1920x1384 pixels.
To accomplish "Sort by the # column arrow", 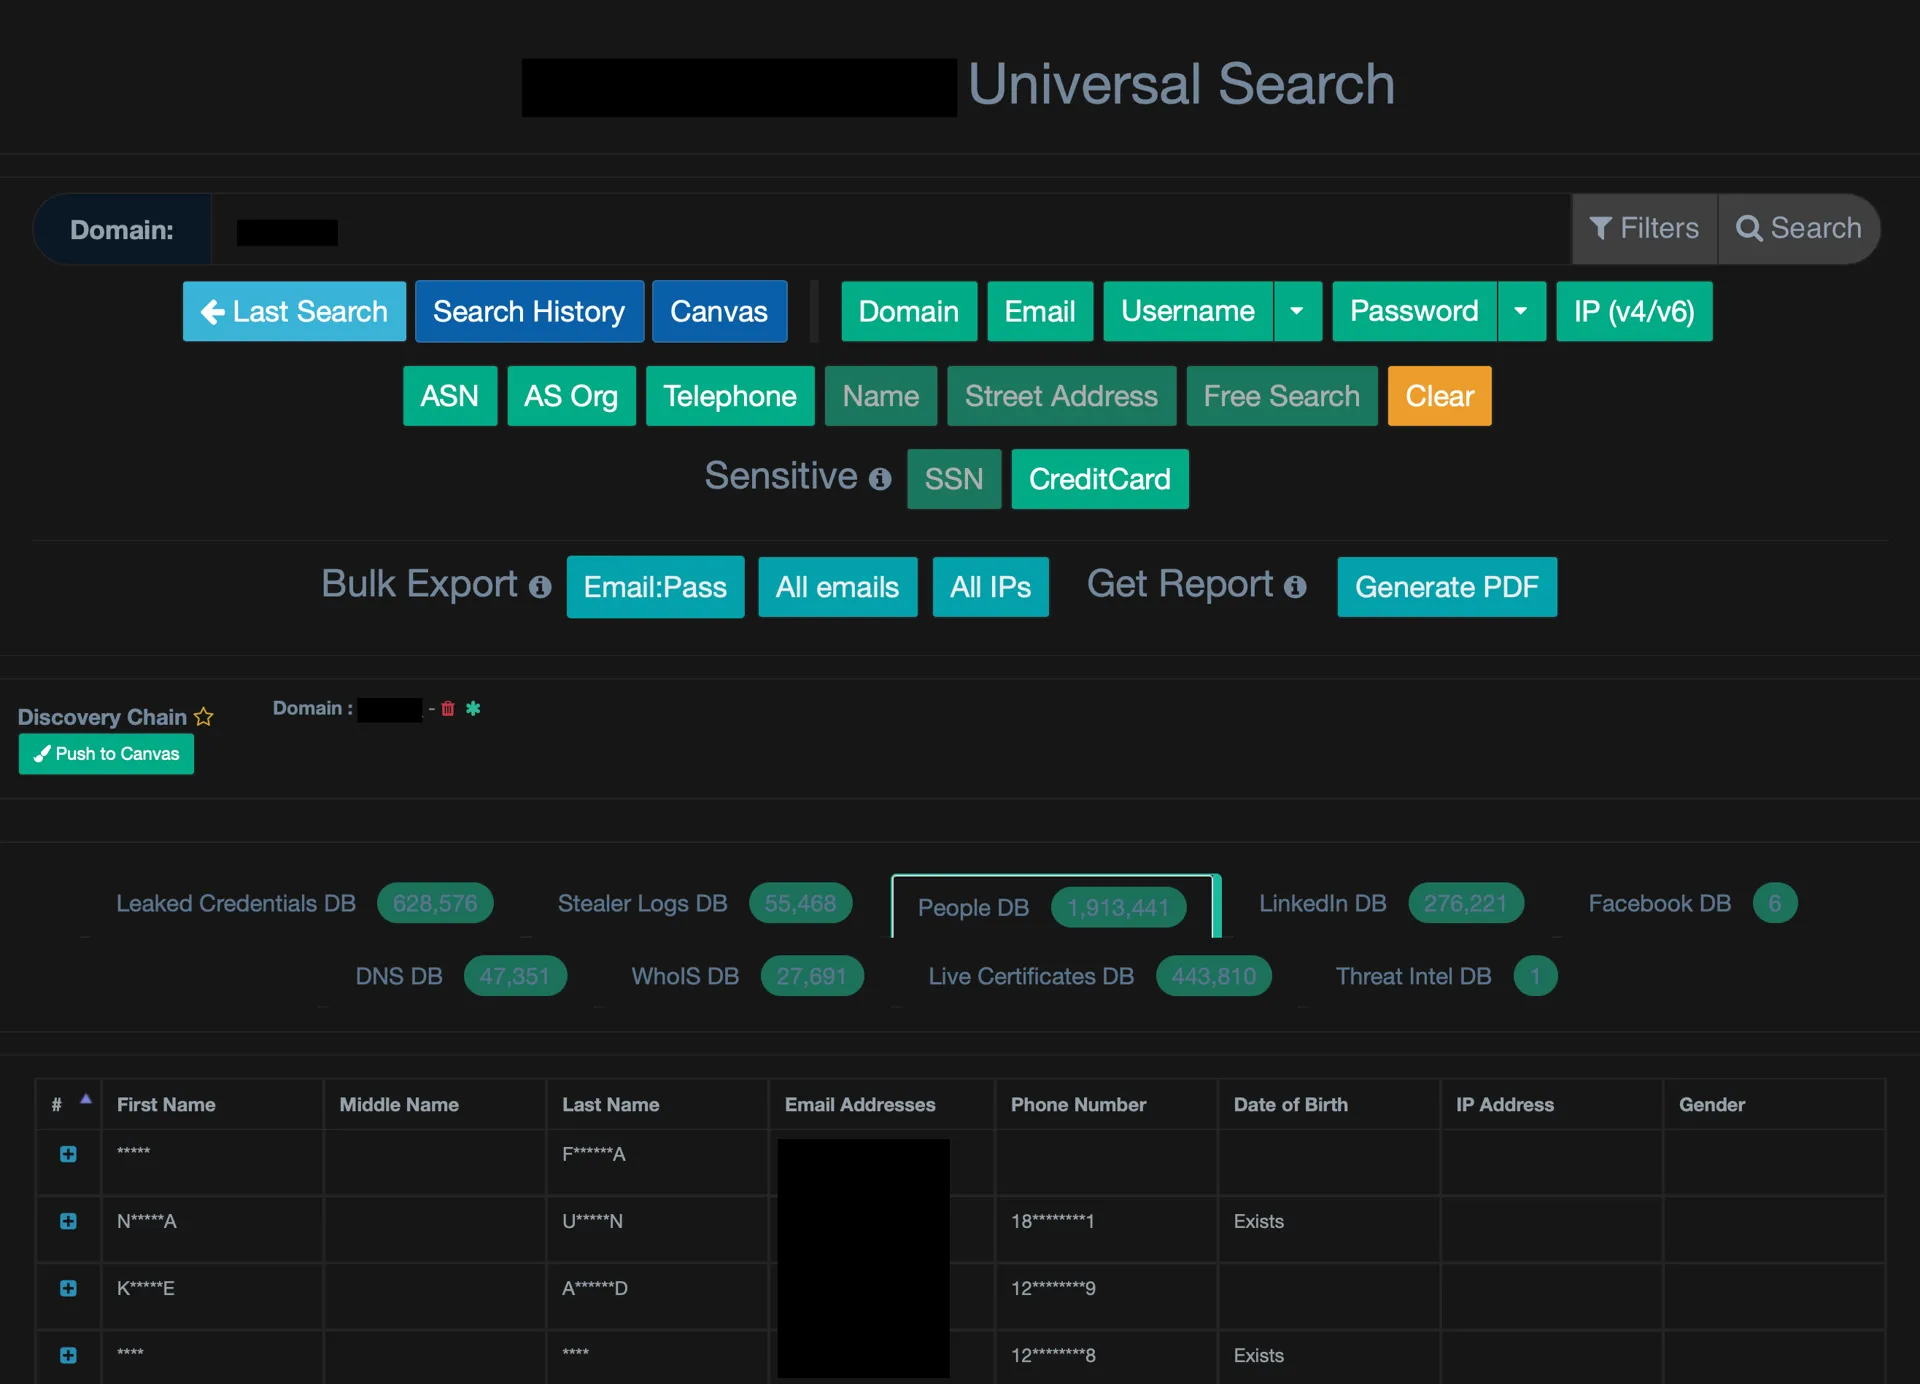I will [86, 1099].
